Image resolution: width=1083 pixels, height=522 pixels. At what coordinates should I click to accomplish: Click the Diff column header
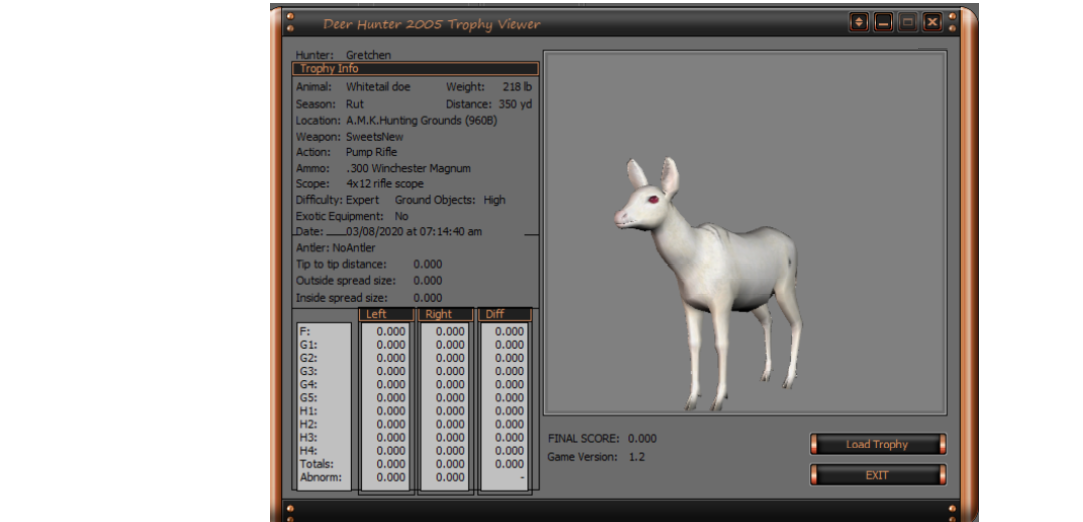tap(505, 314)
